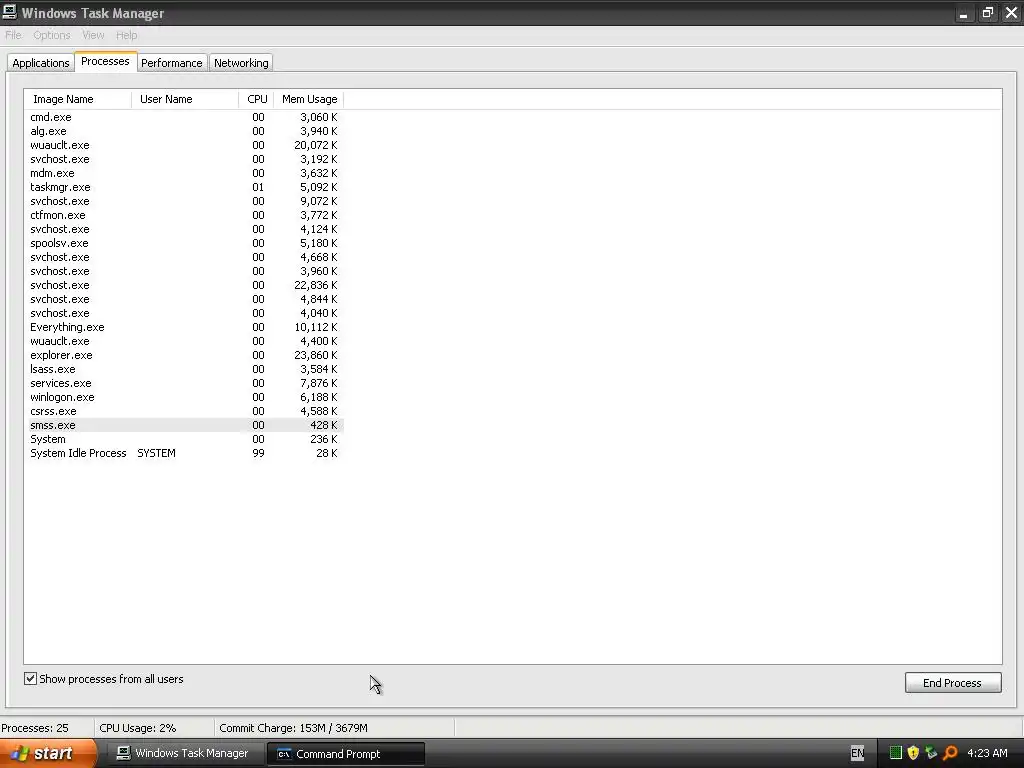
Task: Click the taskbar clock showing 4:23 AM
Action: (987, 753)
